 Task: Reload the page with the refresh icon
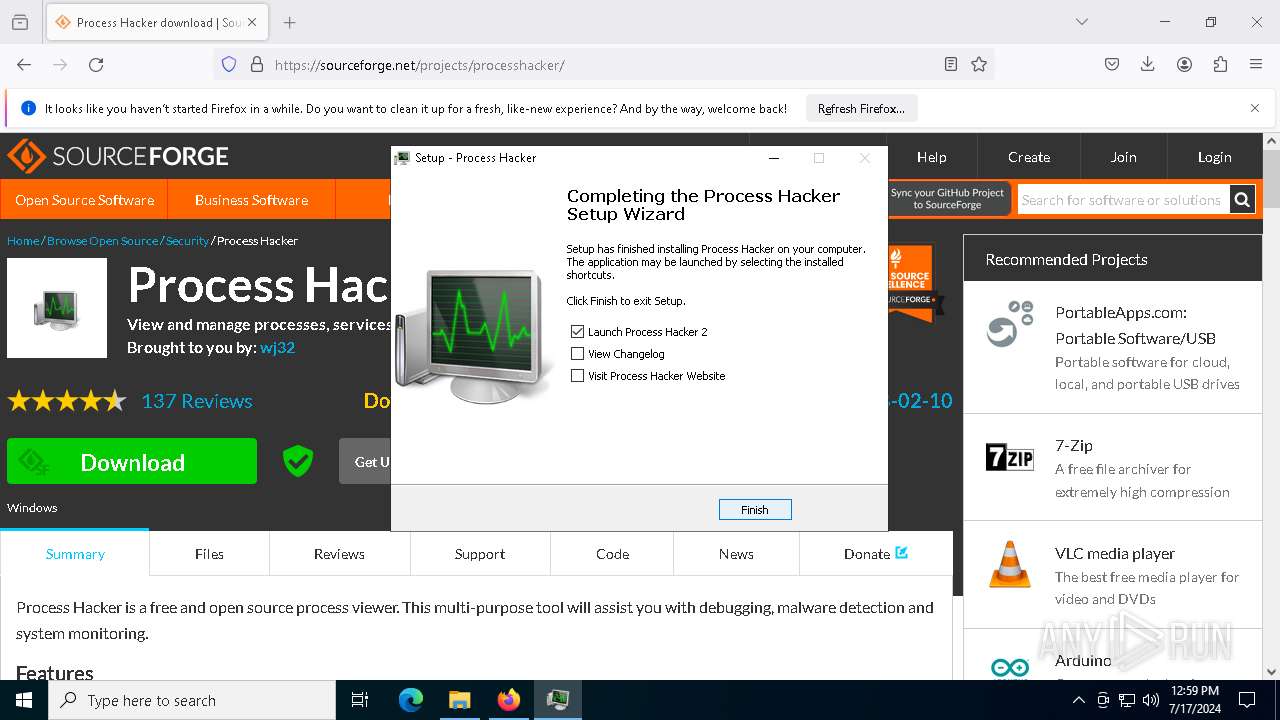tap(96, 64)
